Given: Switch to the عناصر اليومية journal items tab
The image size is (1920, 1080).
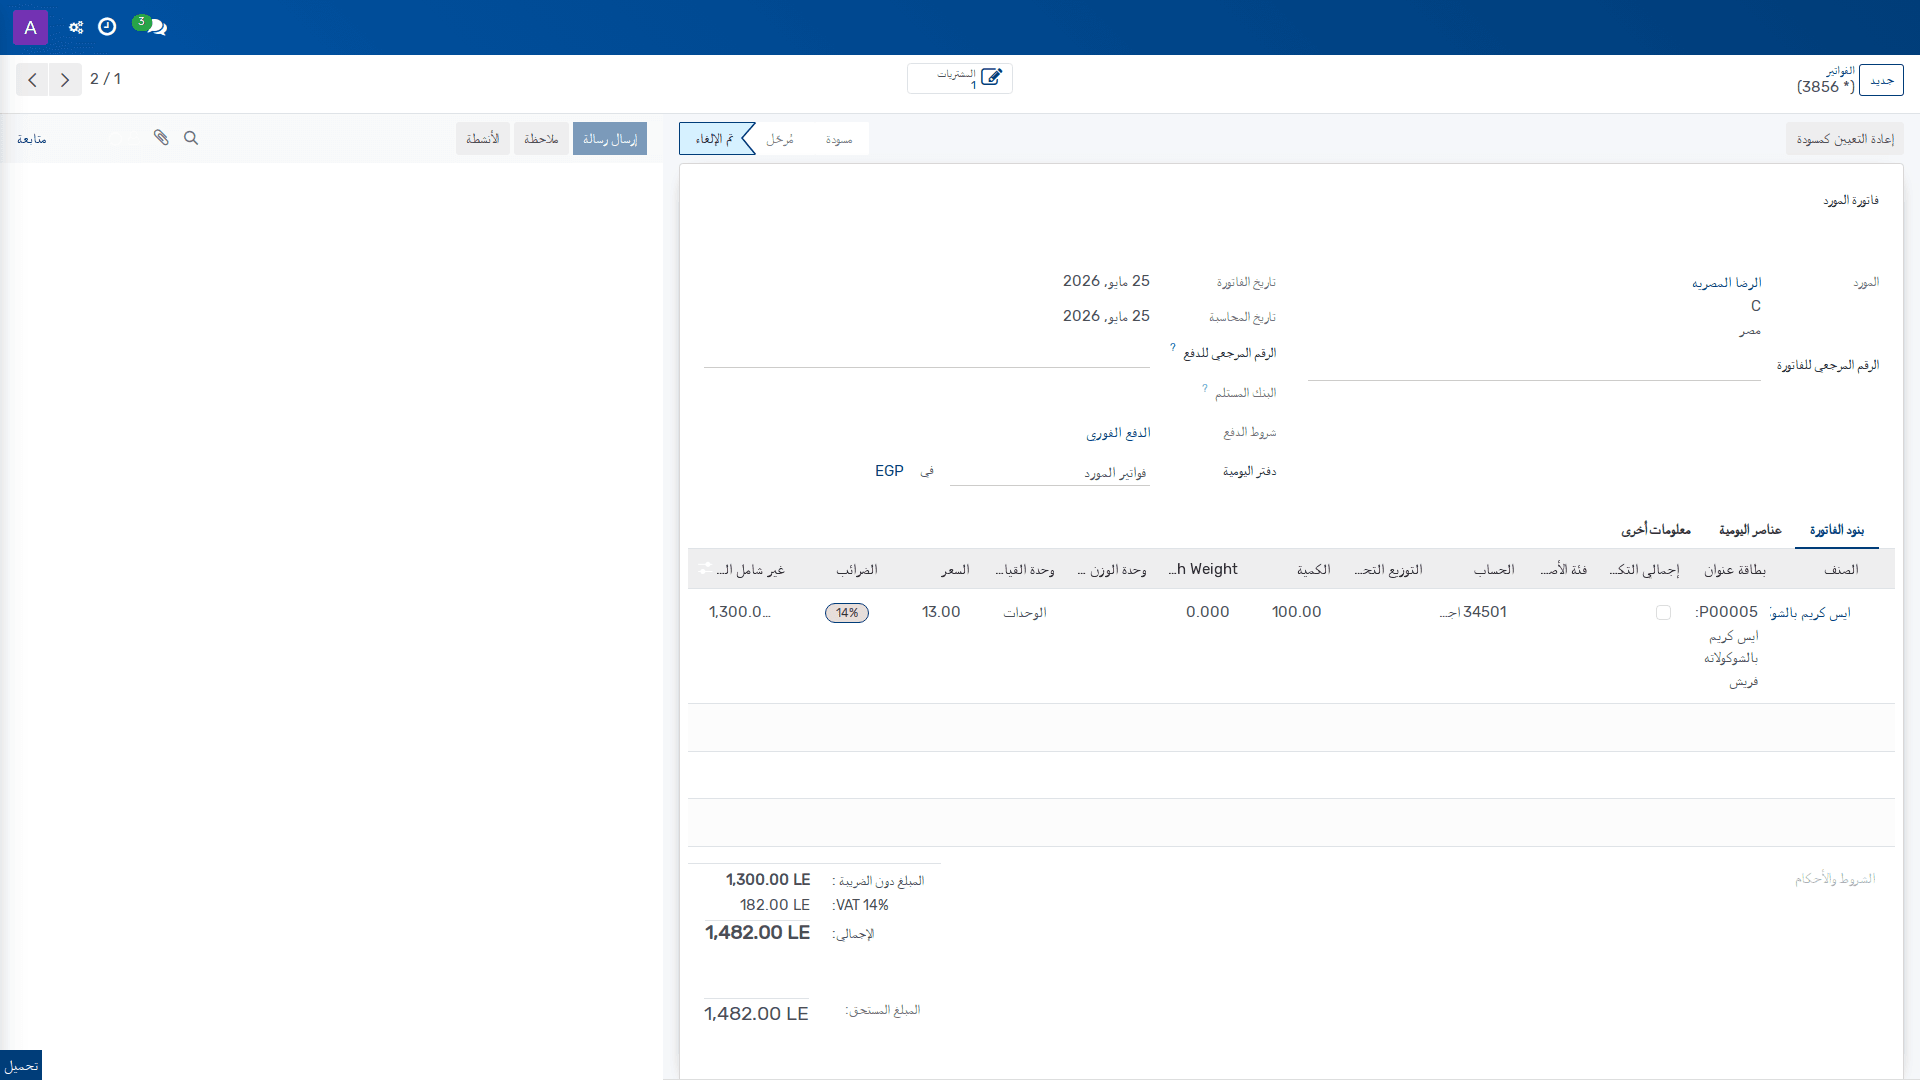Looking at the screenshot, I should pyautogui.click(x=1750, y=530).
